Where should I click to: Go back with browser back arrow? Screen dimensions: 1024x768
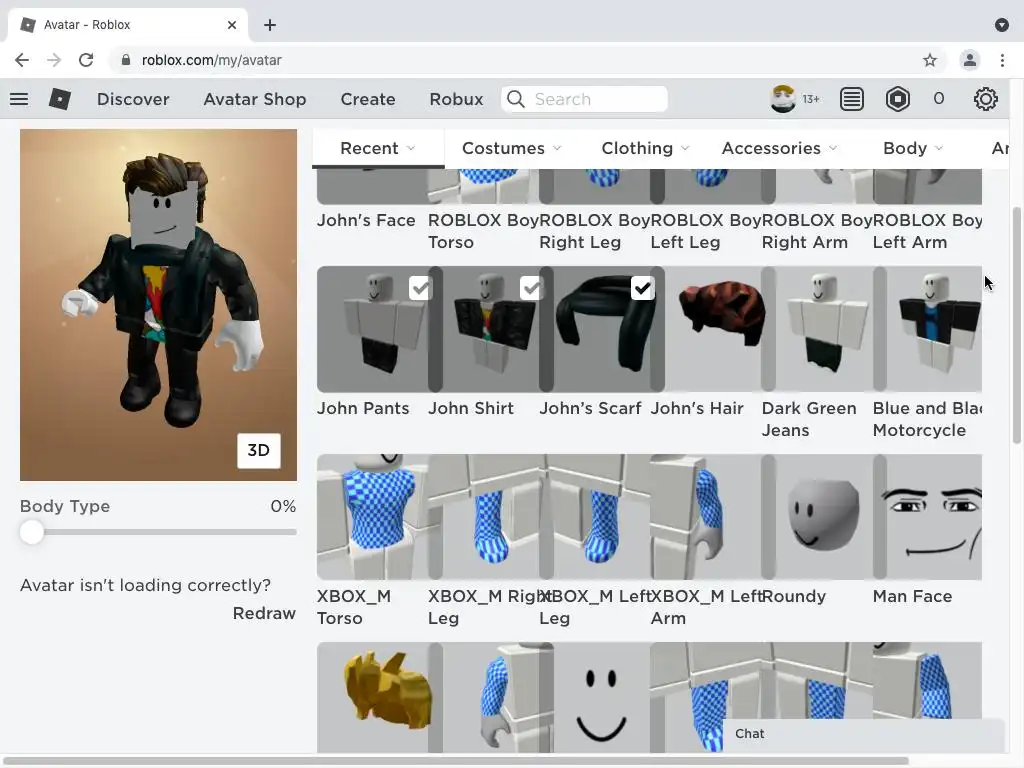tap(22, 60)
